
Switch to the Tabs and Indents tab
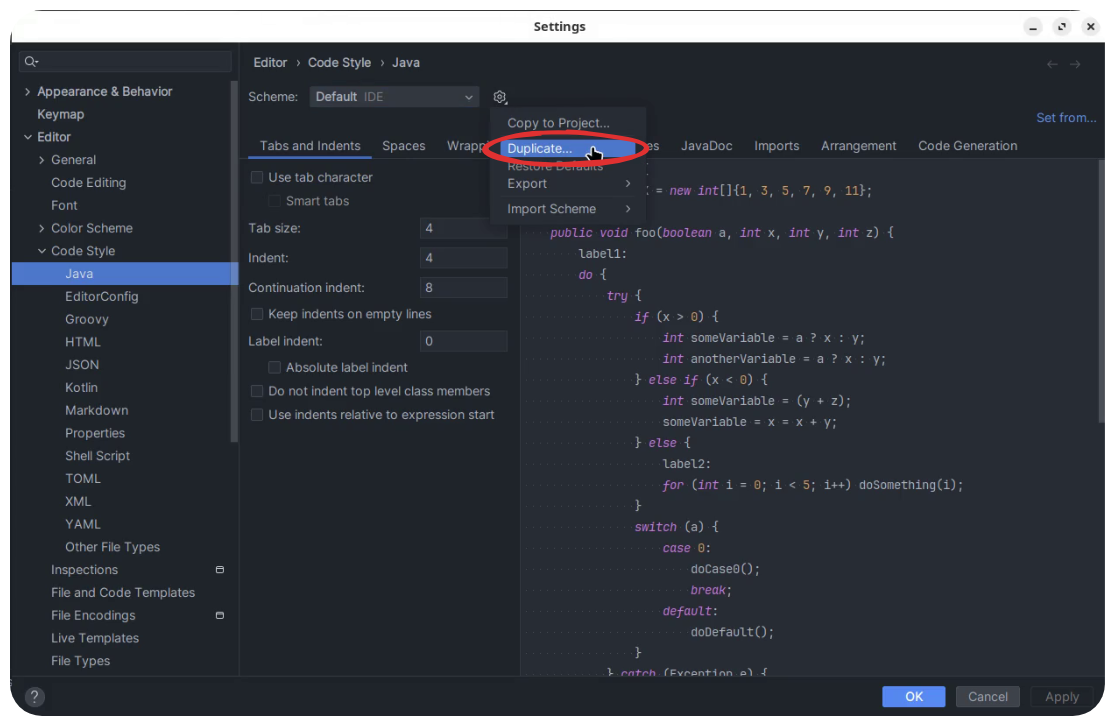tap(310, 146)
